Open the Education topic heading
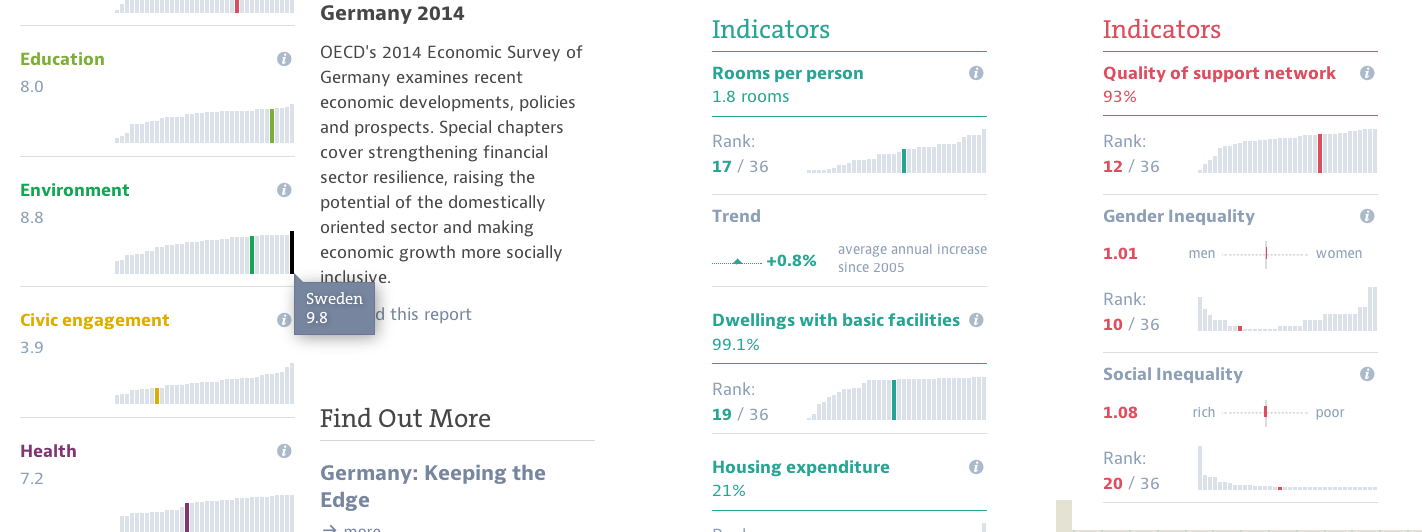 [x=62, y=59]
